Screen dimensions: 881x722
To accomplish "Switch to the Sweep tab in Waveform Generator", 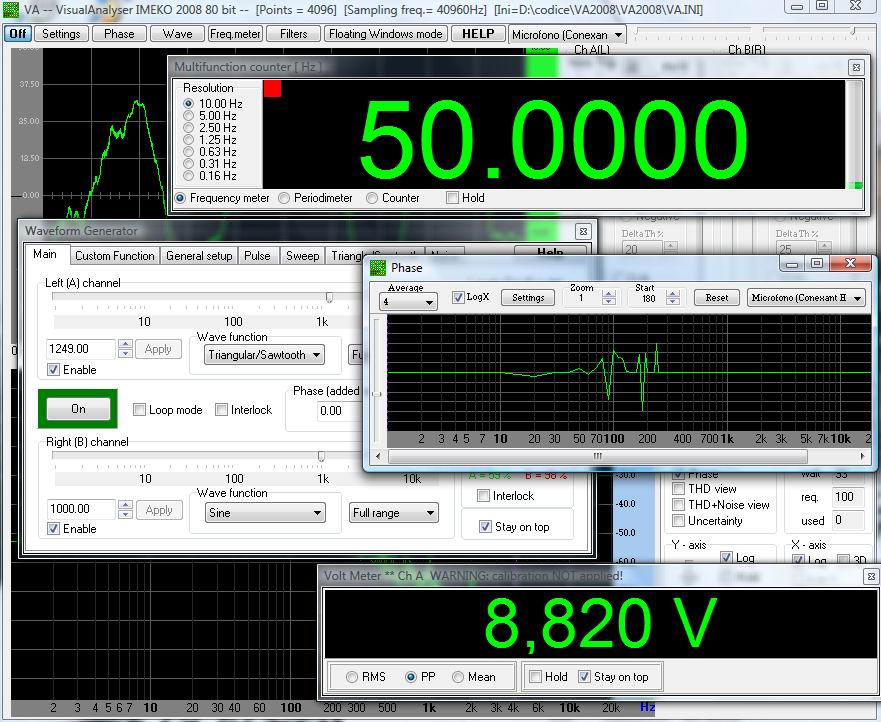I will (302, 255).
